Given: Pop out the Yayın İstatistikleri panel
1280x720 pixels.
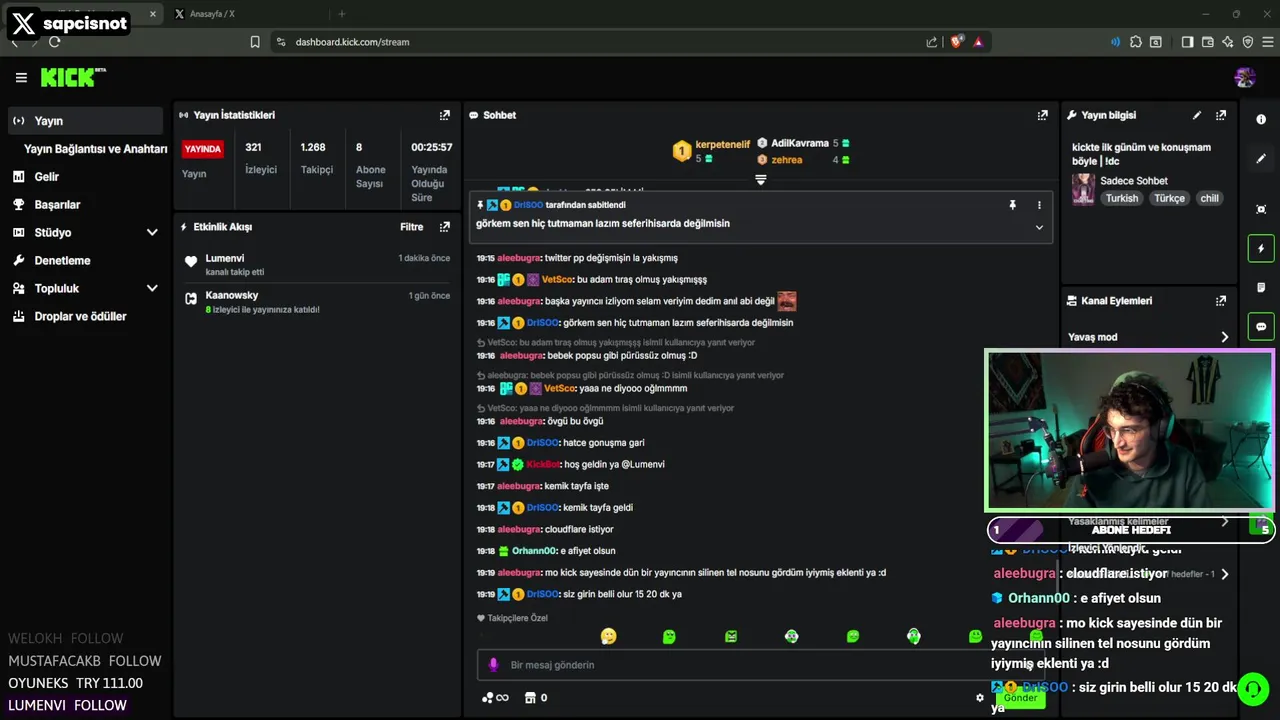Looking at the screenshot, I should click(x=445, y=115).
